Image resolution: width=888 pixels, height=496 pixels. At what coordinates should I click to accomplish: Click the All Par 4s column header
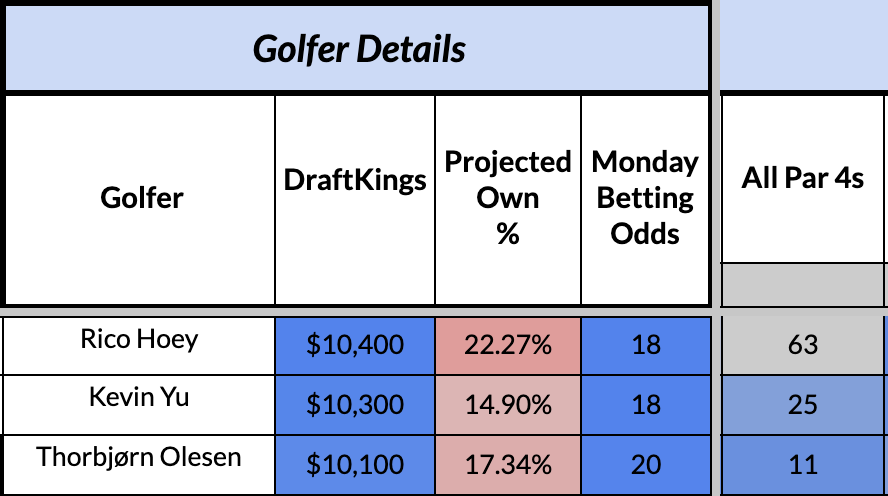[x=802, y=180]
